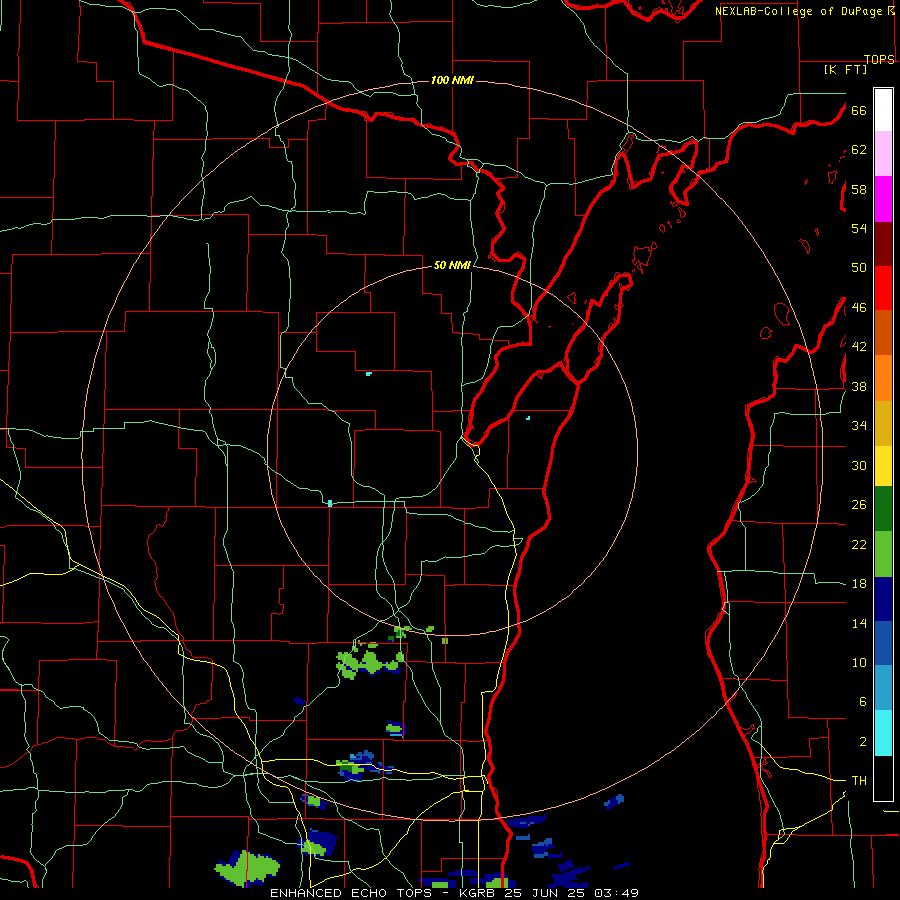
Task: Click the [K FT] units label
Action: coord(845,69)
